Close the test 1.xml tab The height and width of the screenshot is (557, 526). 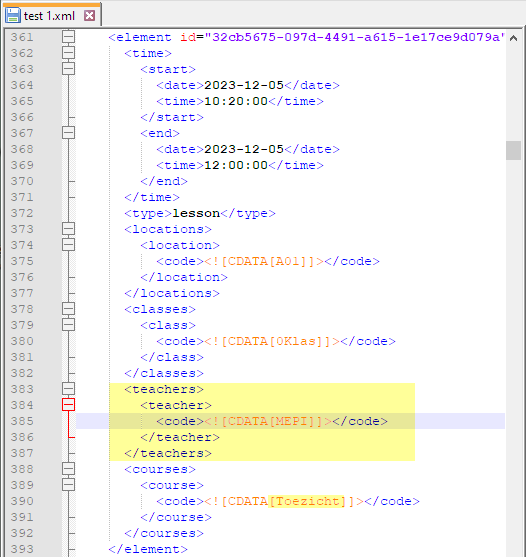90,16
